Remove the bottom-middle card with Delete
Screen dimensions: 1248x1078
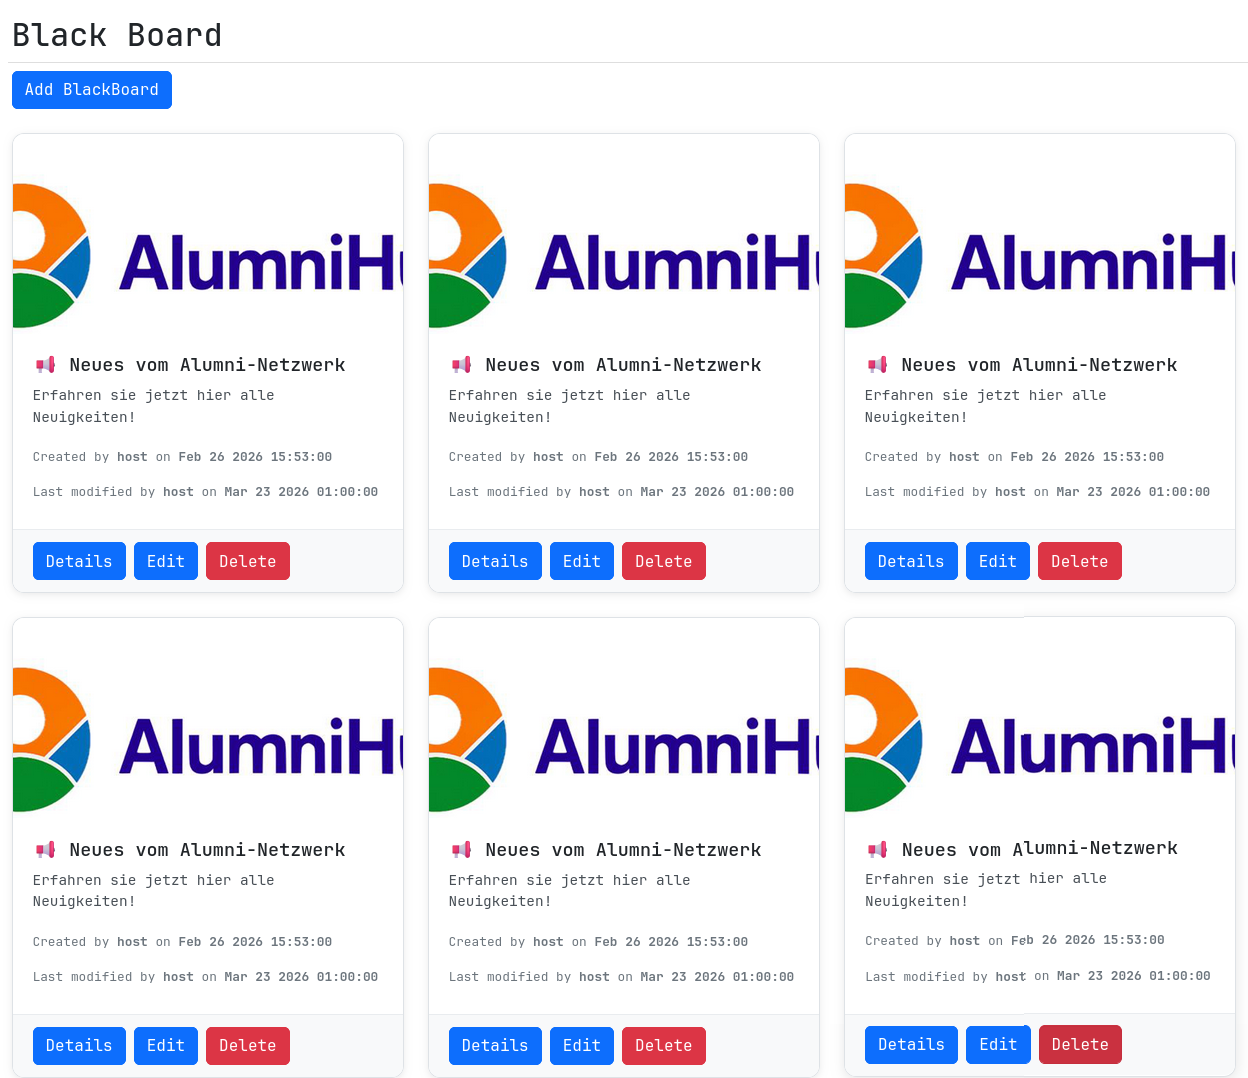(663, 1045)
